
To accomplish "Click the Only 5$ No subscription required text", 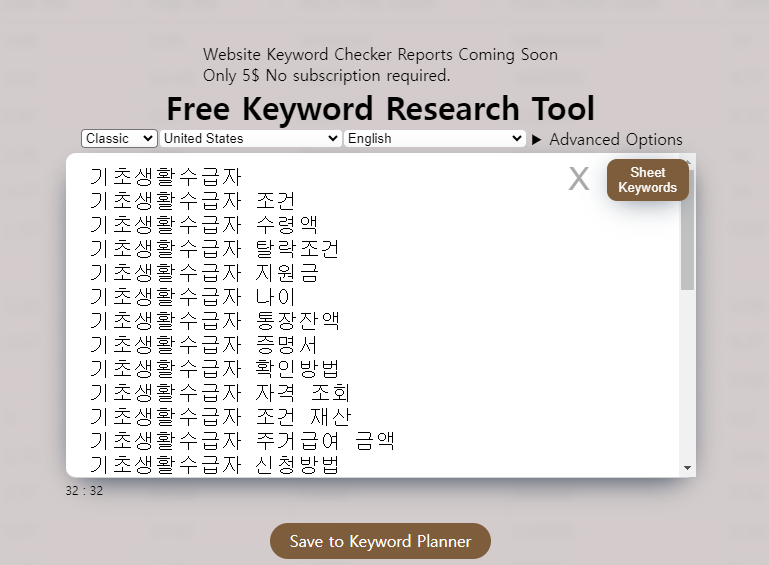I will pos(326,76).
